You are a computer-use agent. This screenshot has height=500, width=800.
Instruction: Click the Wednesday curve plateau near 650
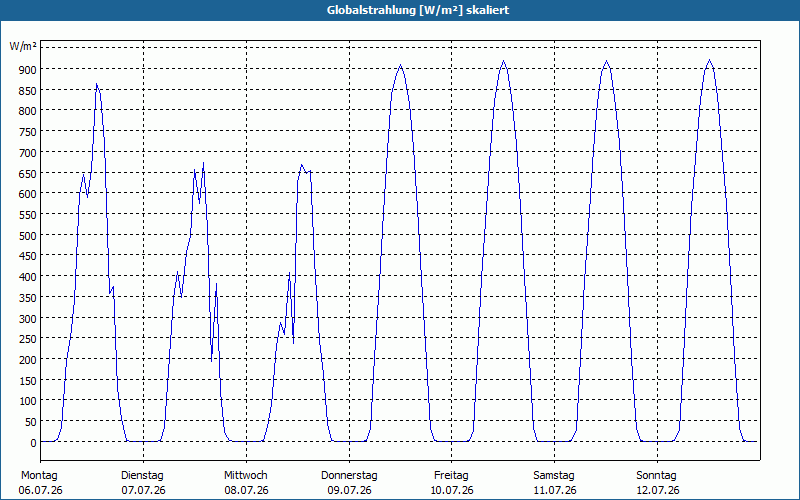point(305,168)
